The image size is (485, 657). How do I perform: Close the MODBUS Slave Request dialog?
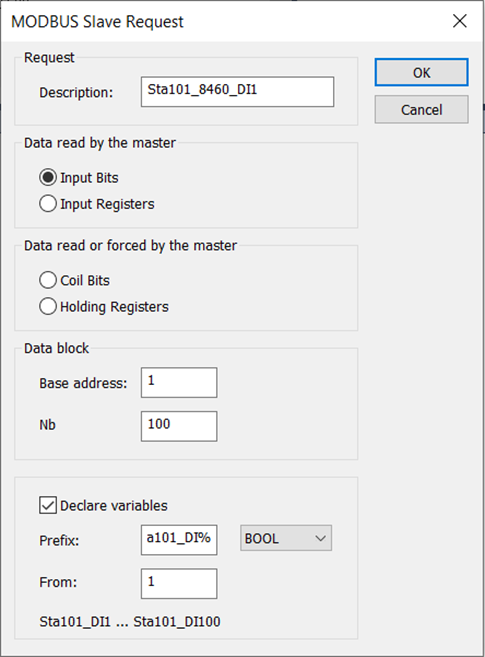point(460,21)
